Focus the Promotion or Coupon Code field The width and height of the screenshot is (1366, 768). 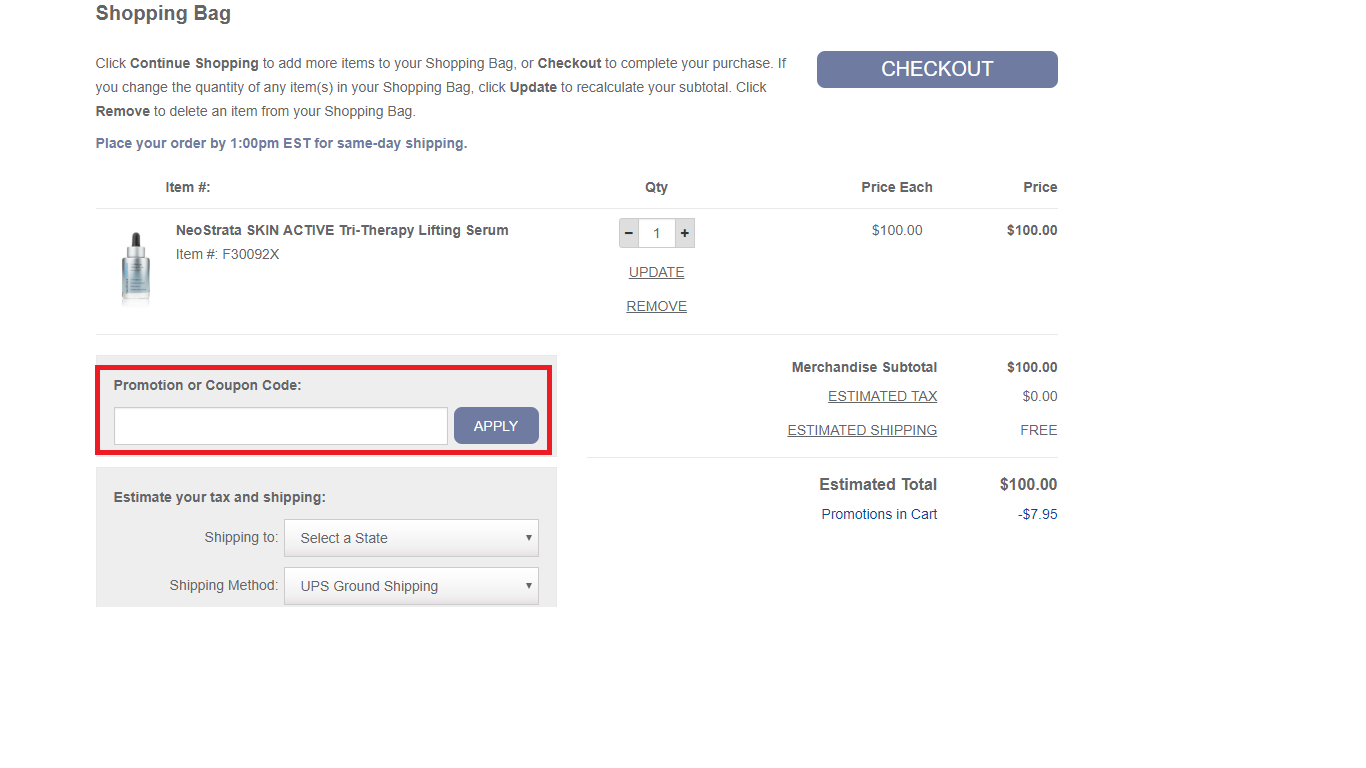[x=281, y=426]
